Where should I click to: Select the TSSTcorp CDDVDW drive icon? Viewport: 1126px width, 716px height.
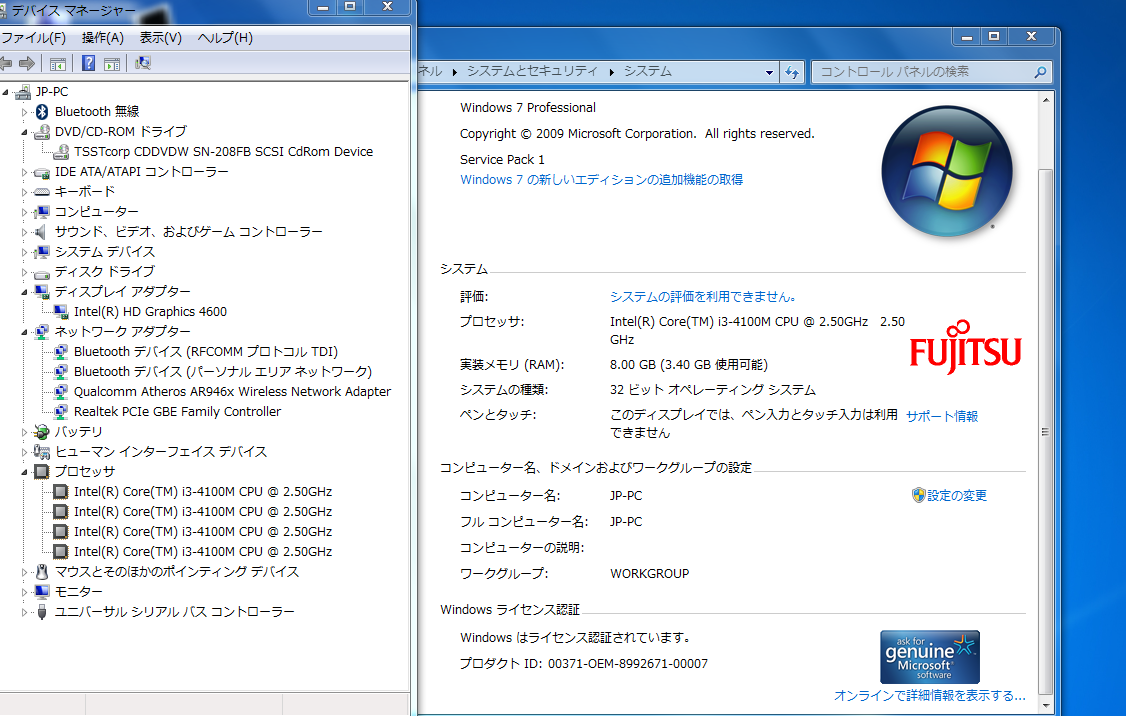(61, 152)
